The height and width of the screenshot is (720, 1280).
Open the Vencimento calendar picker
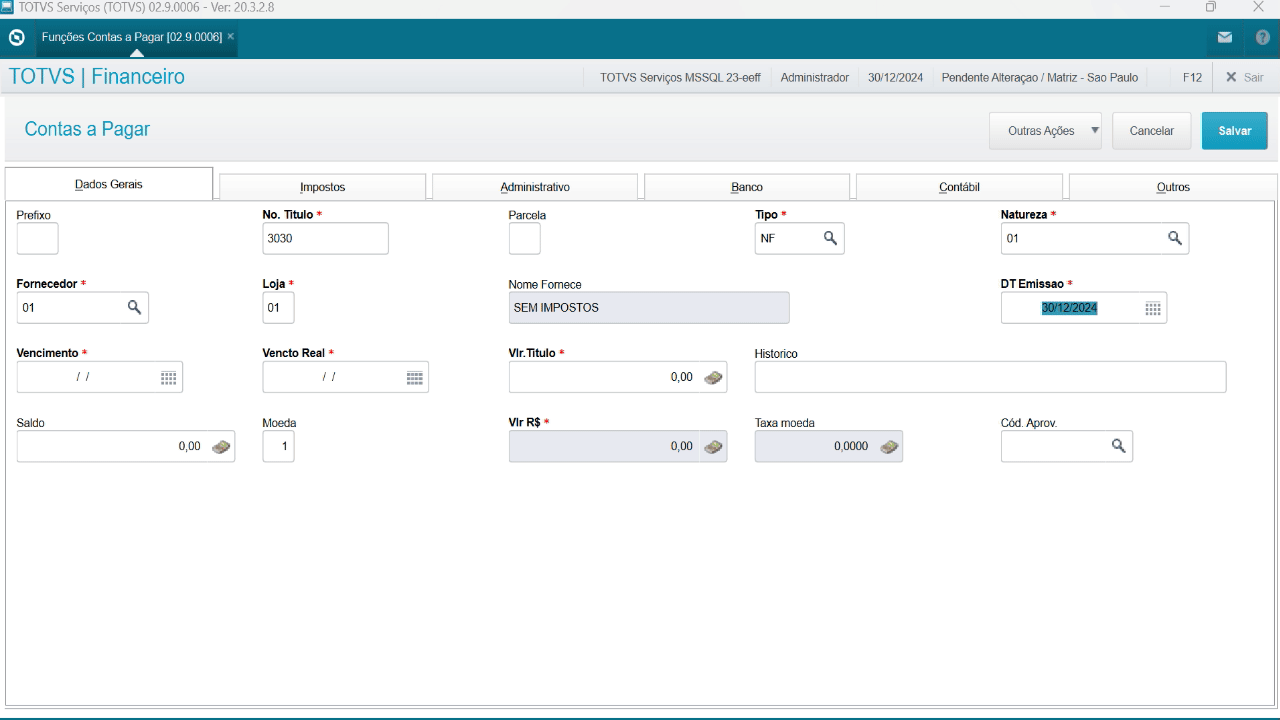(x=169, y=377)
